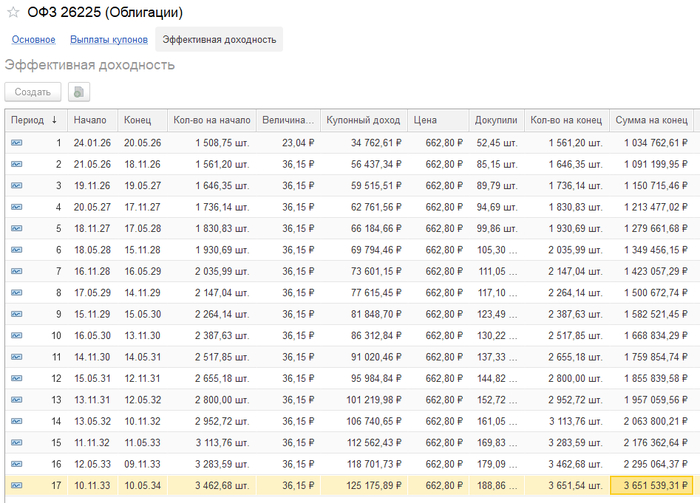
Task: Select the highlighted cell 3 651 539,31 ₽
Action: [652, 484]
